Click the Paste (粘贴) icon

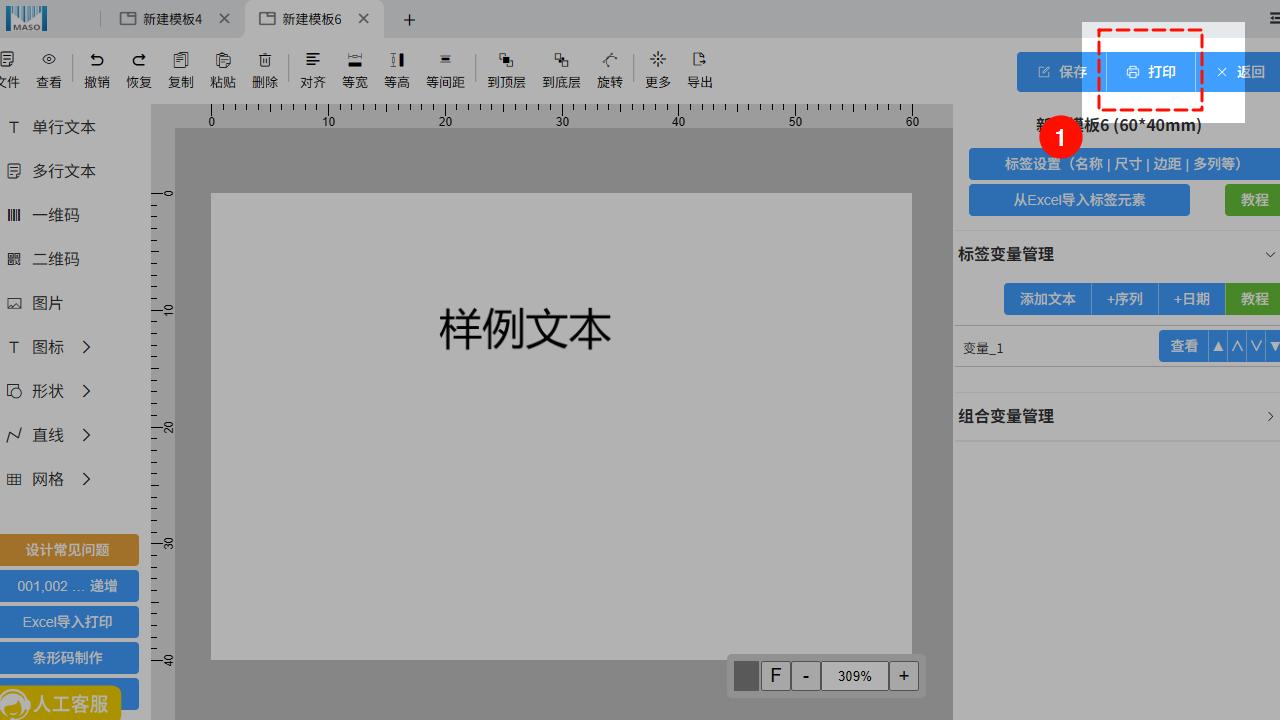223,61
